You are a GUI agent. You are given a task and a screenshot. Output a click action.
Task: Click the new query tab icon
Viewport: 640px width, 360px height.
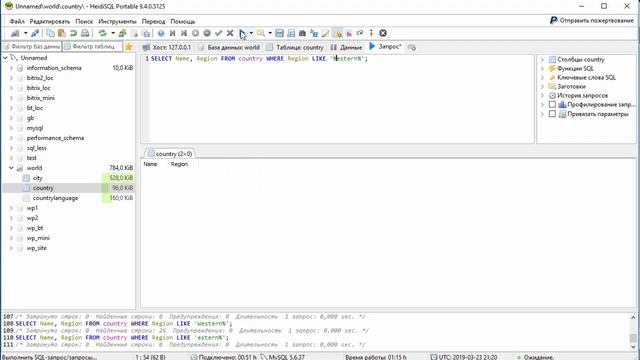[x=412, y=47]
